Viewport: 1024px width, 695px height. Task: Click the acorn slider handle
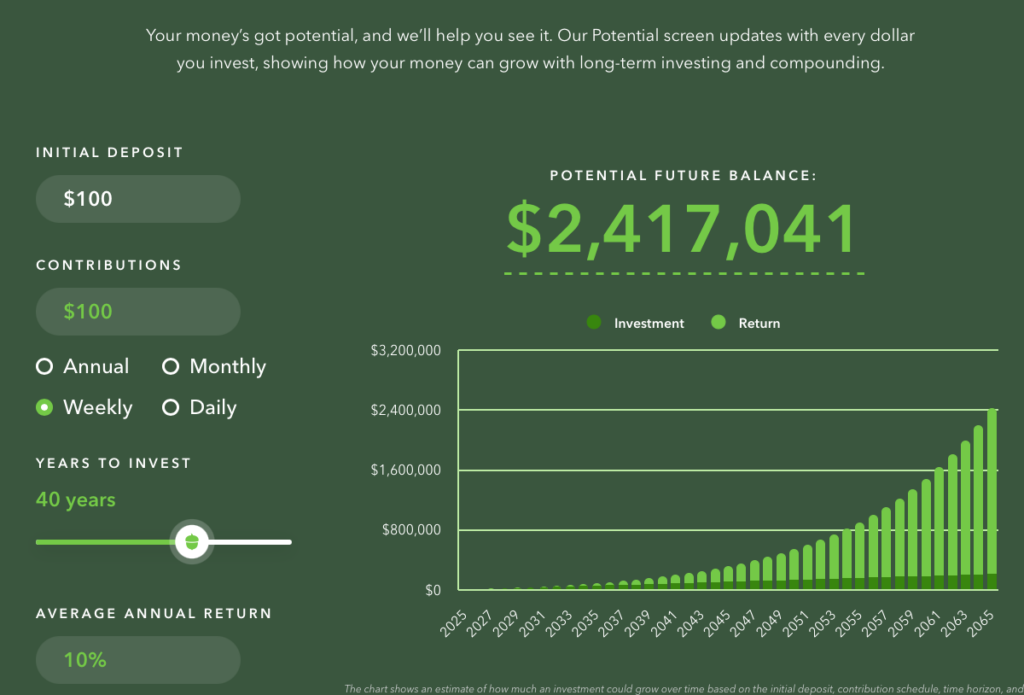point(190,542)
